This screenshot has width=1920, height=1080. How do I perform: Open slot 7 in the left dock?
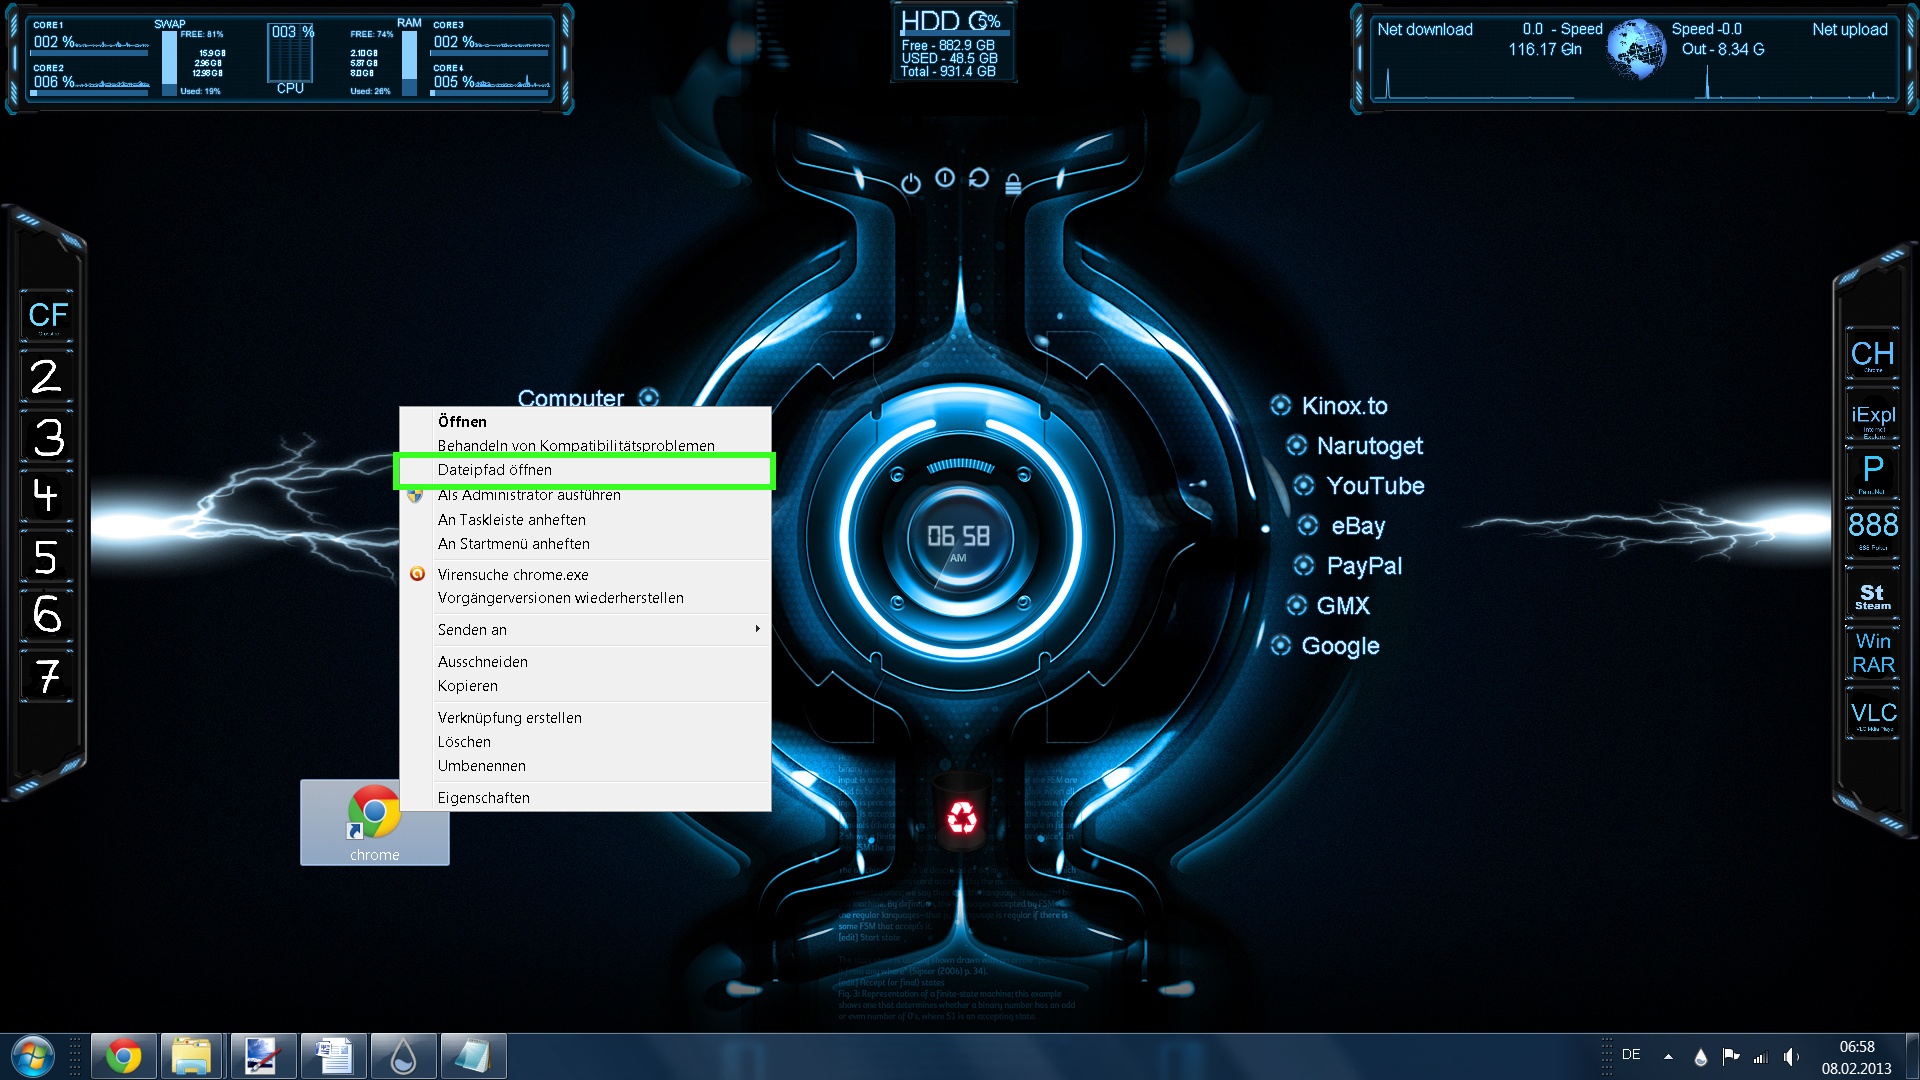click(47, 676)
